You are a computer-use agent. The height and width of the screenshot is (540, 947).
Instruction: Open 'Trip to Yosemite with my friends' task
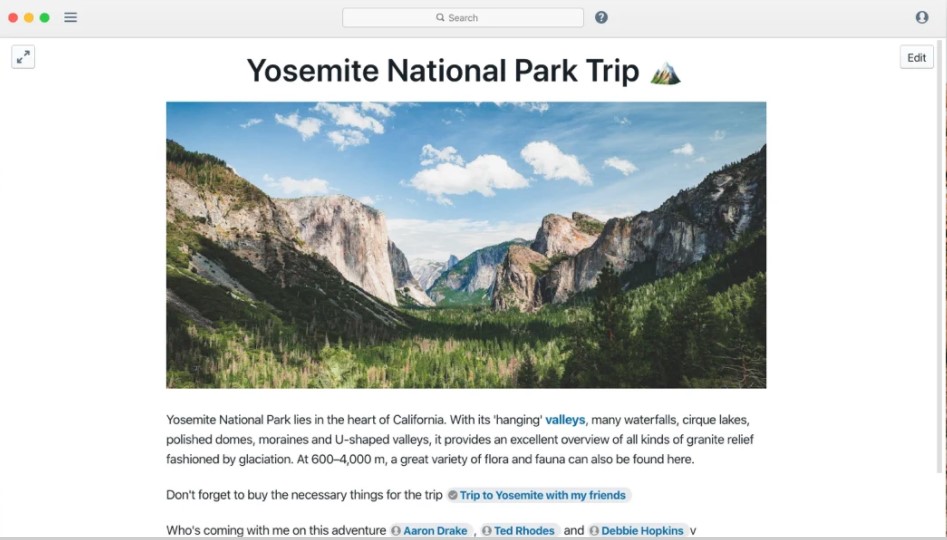543,495
